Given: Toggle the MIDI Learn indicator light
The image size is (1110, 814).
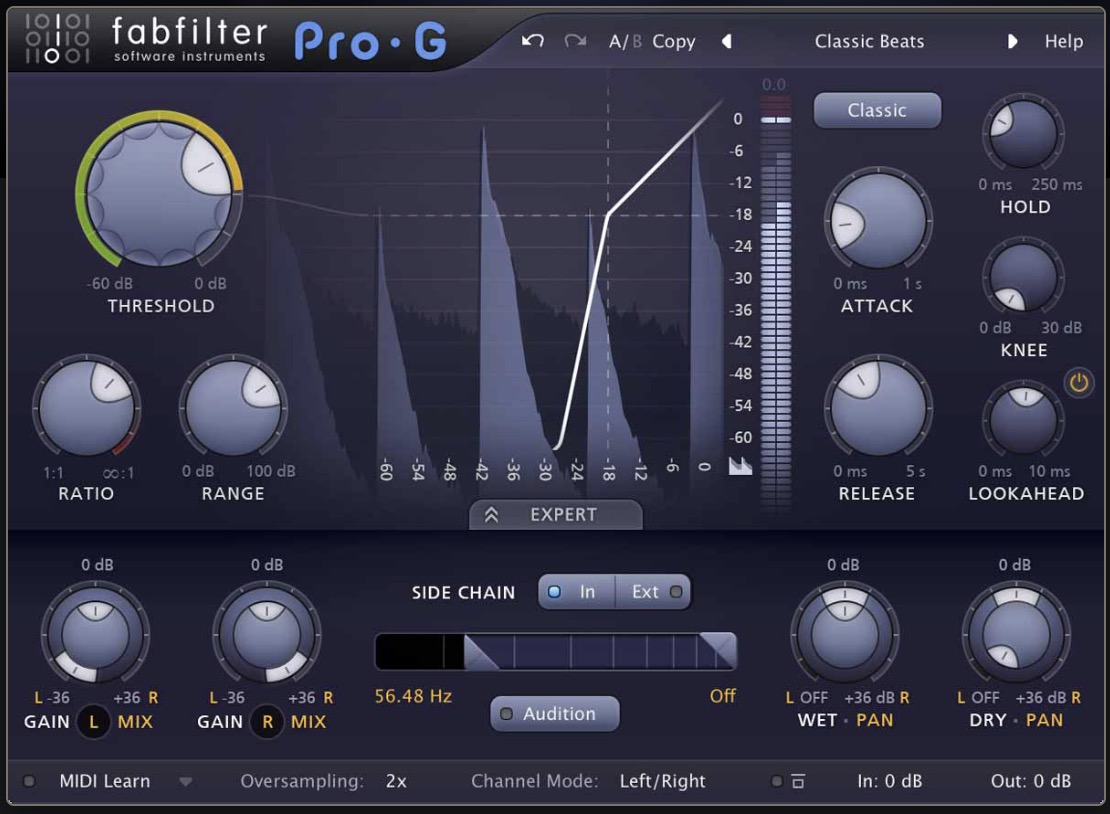Looking at the screenshot, I should [29, 781].
